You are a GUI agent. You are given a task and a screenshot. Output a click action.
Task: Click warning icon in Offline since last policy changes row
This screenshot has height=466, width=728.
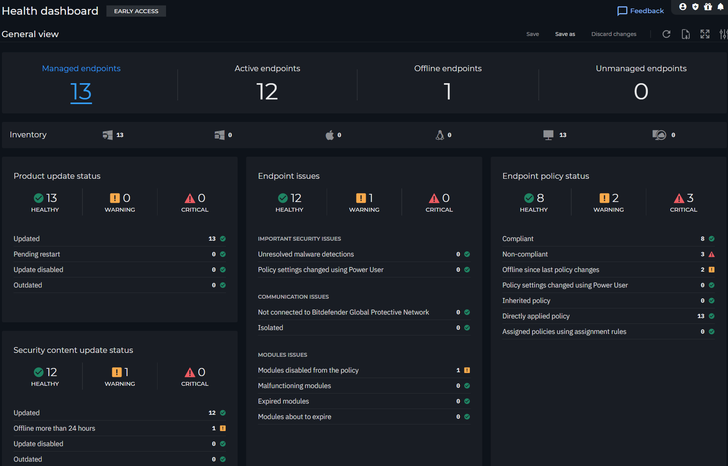pos(712,270)
